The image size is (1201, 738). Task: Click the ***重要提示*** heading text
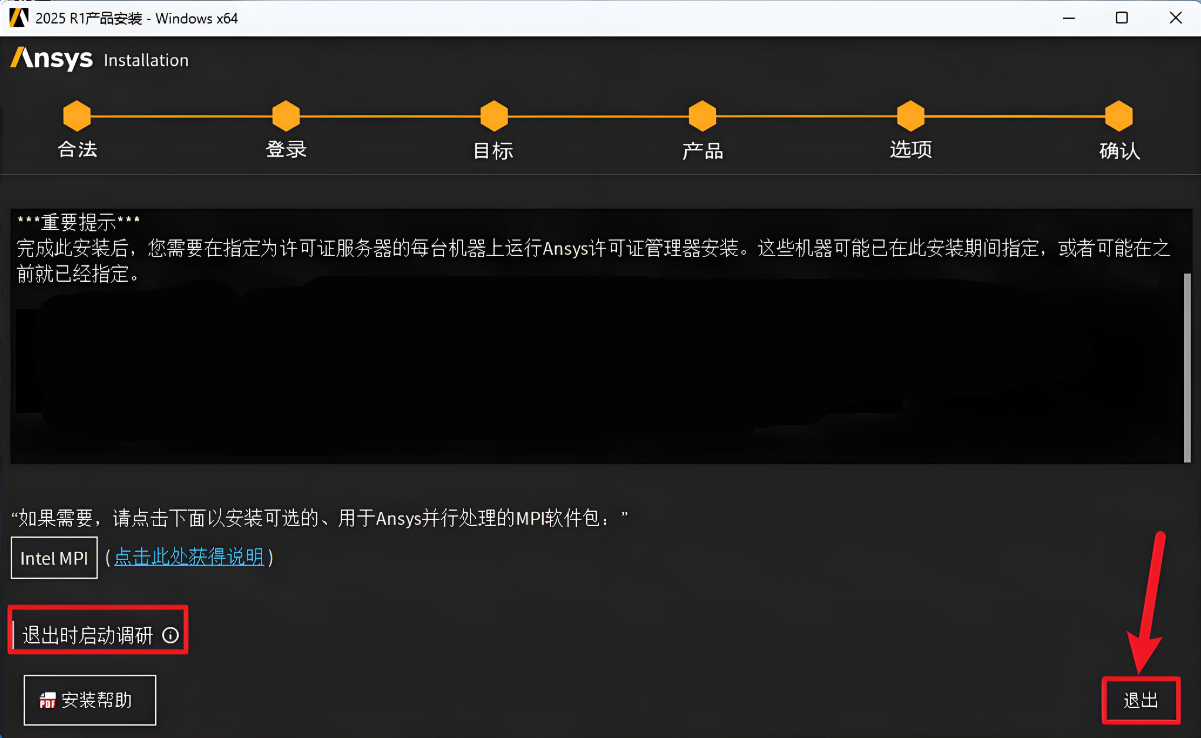(79, 221)
